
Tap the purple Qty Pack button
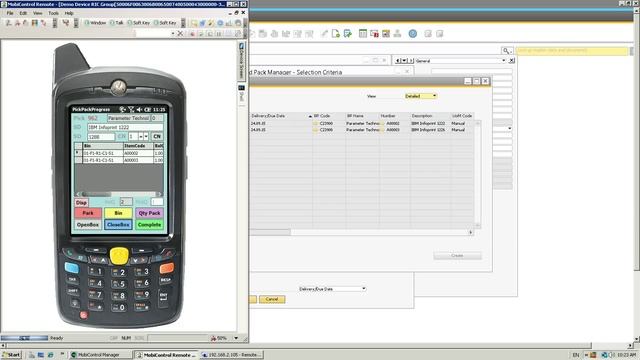pyautogui.click(x=149, y=213)
